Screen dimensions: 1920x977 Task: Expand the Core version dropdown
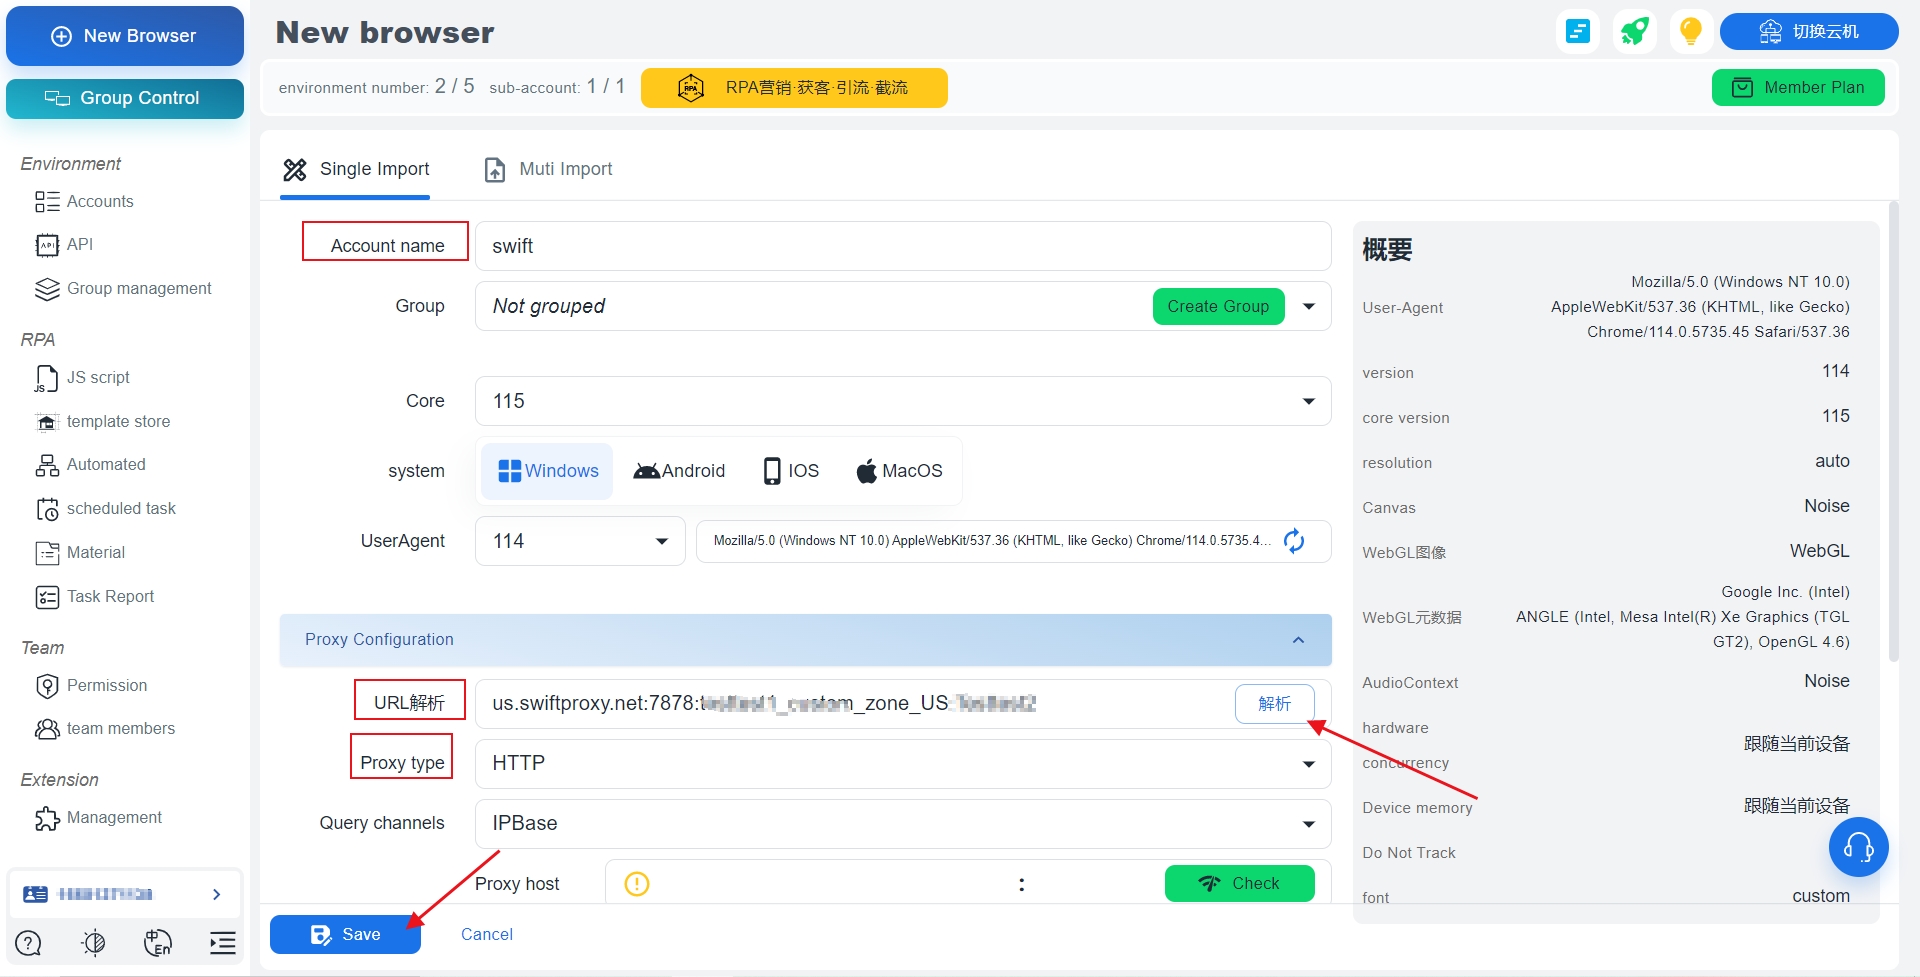click(1308, 401)
